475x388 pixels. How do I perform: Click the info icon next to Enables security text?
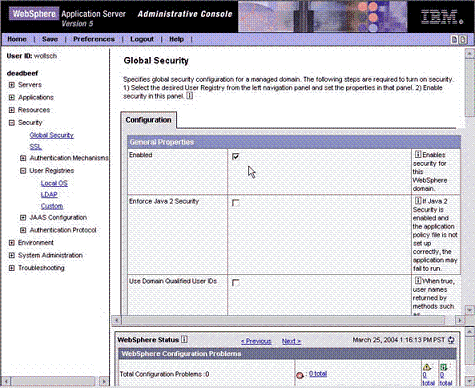tap(418, 154)
